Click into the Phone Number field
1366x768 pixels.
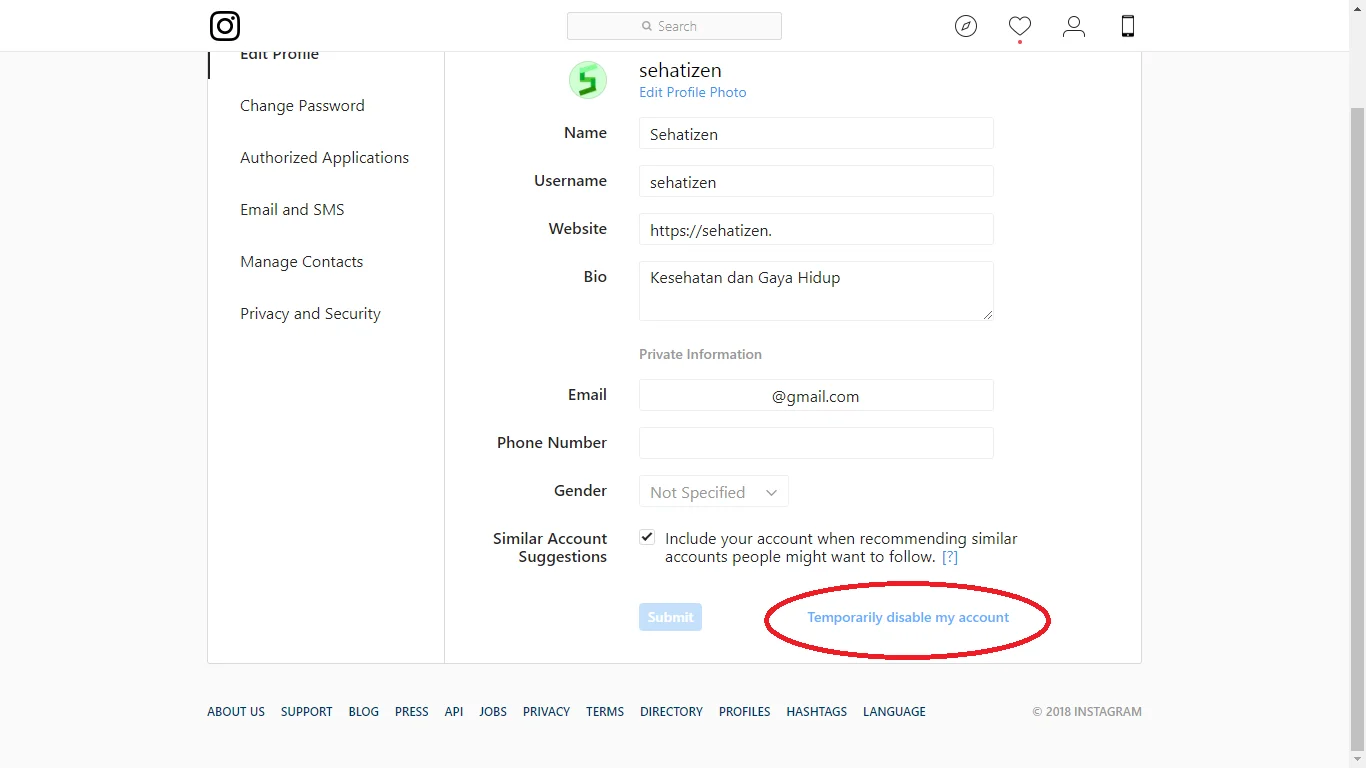pyautogui.click(x=816, y=443)
